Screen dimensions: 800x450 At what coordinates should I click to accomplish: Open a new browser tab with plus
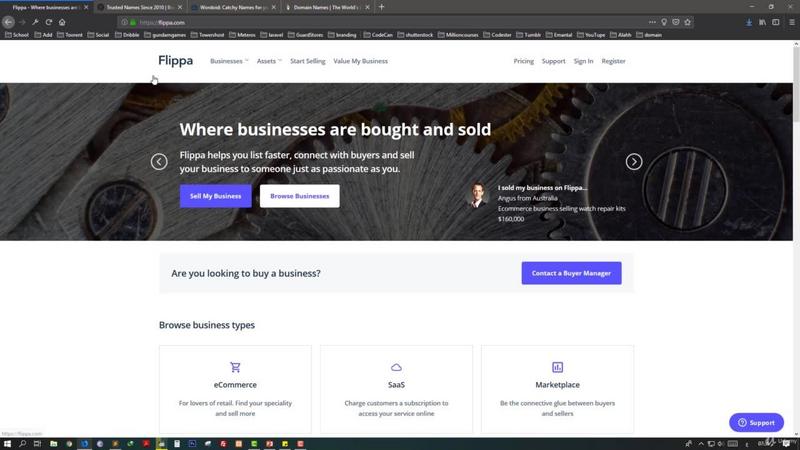click(x=381, y=7)
